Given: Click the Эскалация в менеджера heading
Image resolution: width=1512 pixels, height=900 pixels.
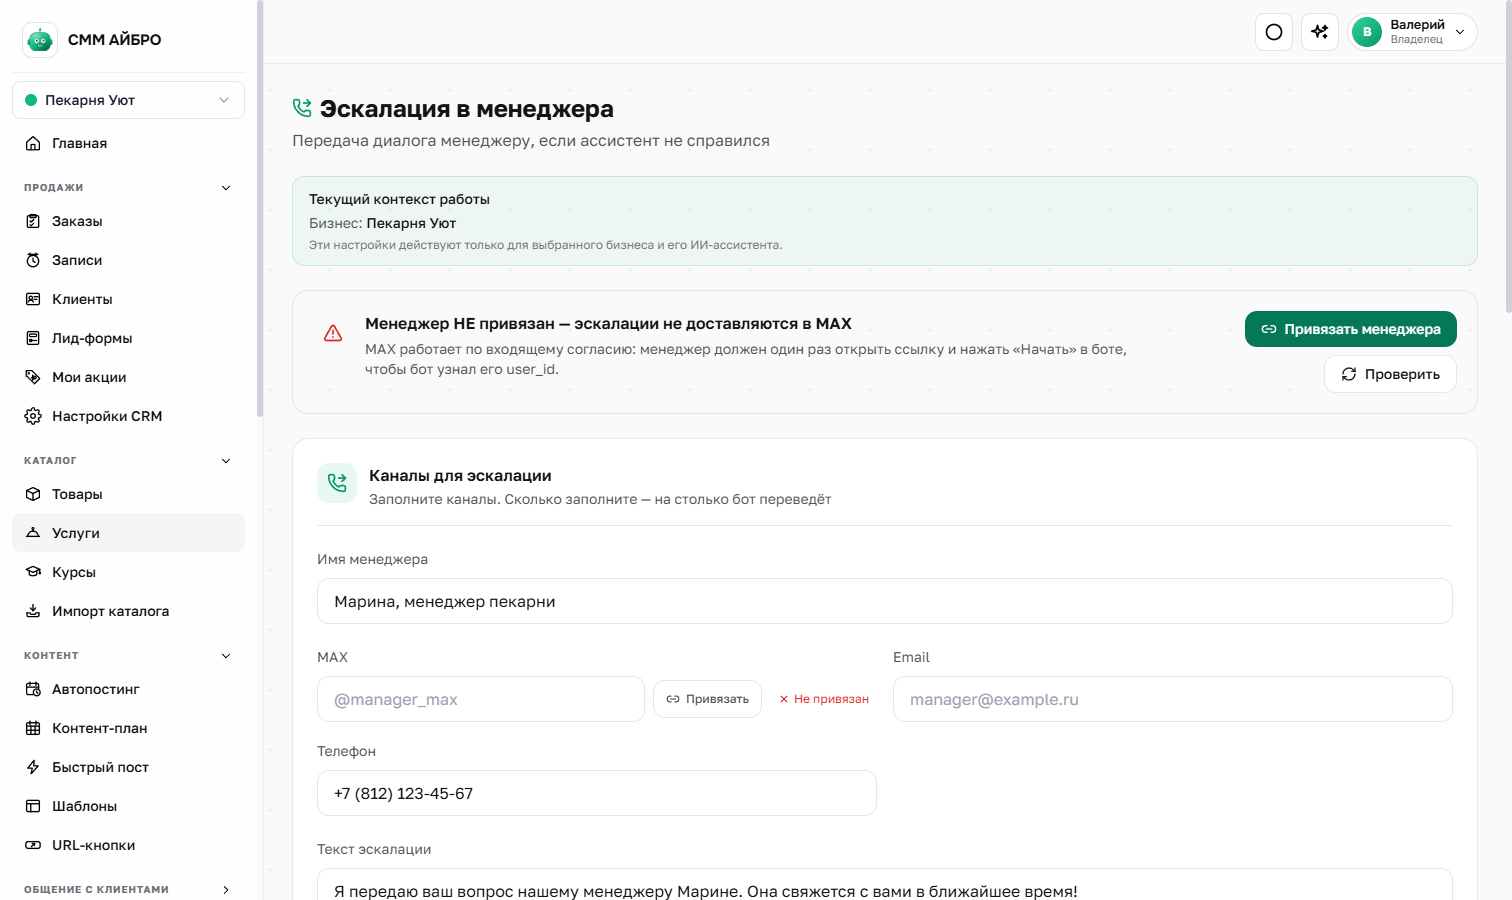Looking at the screenshot, I should pyautogui.click(x=467, y=108).
